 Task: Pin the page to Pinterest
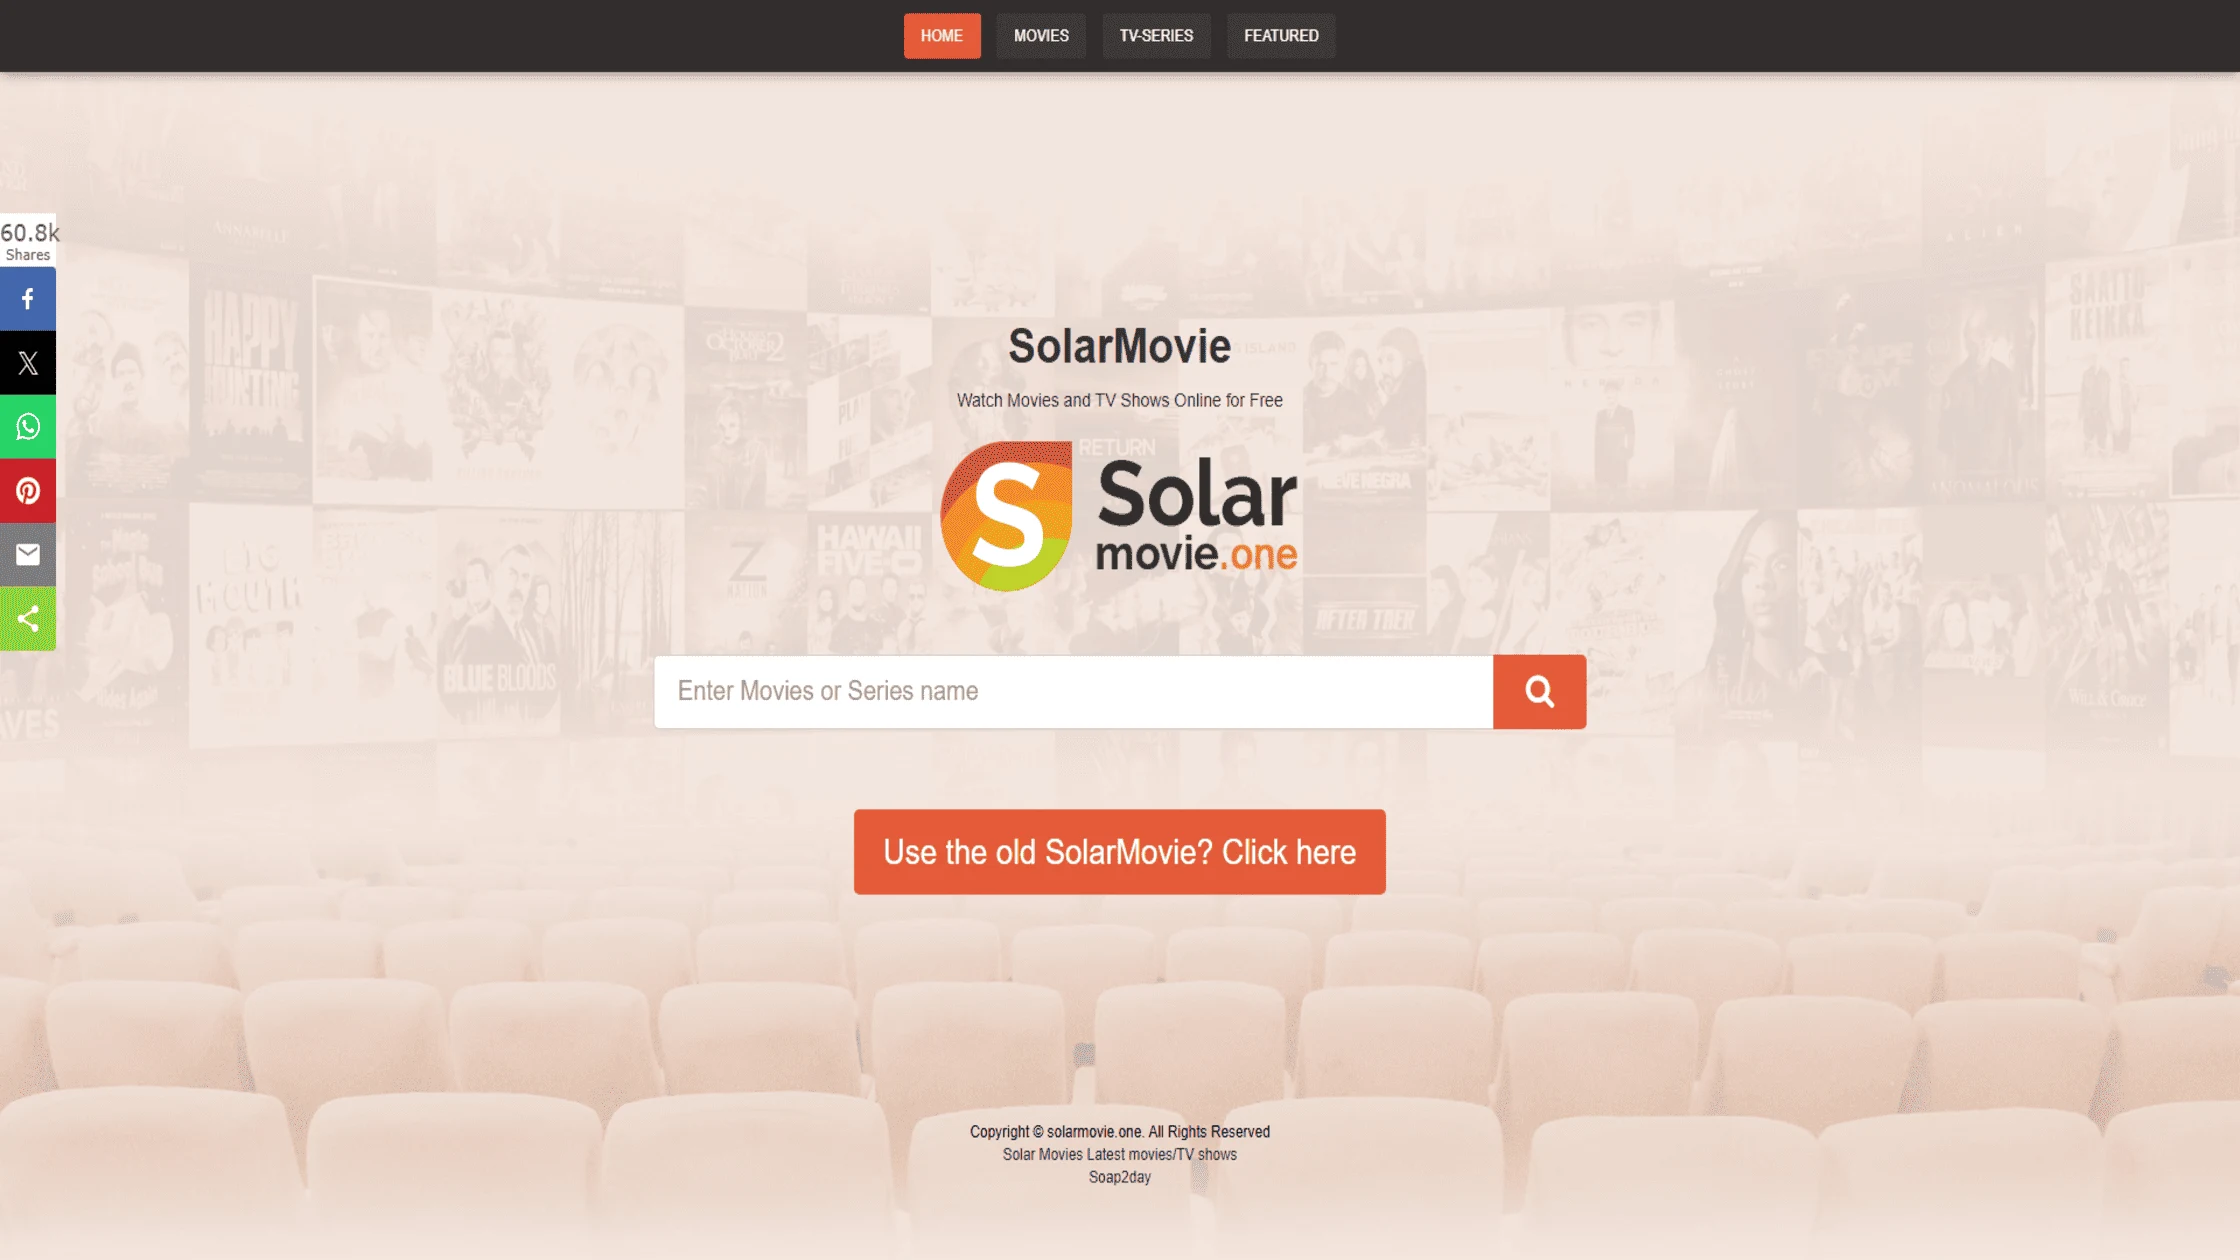coord(27,490)
